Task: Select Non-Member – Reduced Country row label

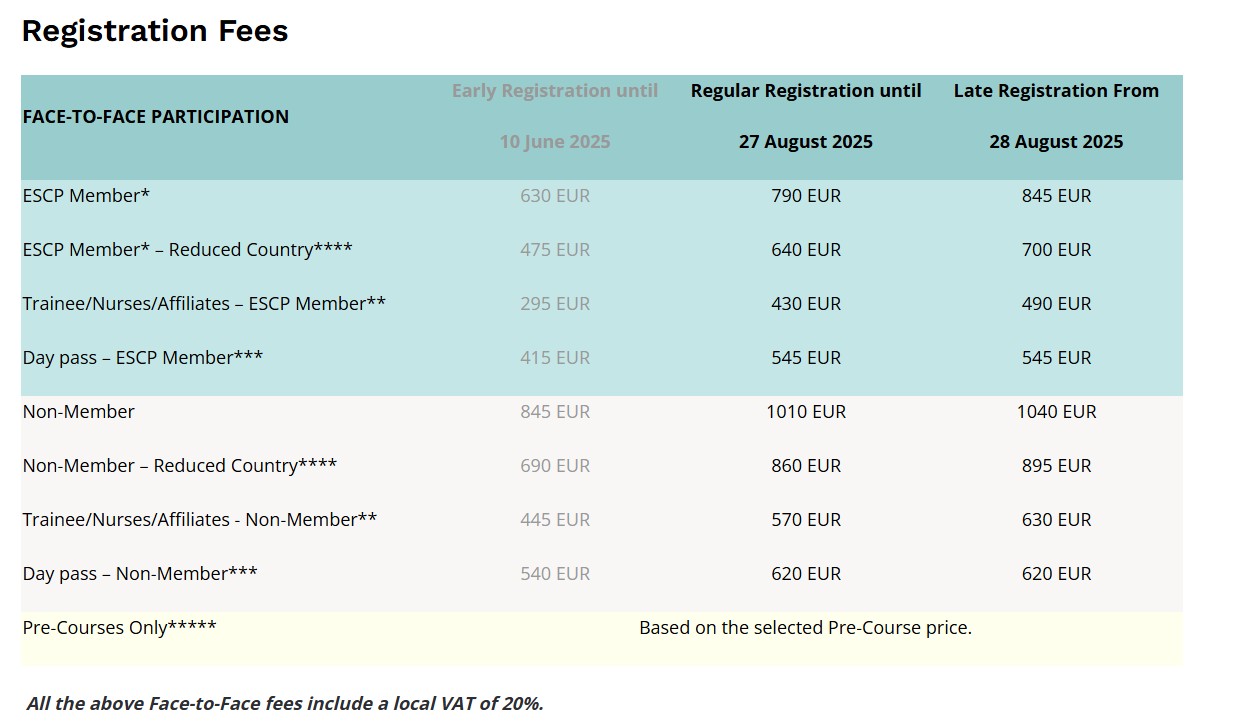Action: (x=180, y=466)
